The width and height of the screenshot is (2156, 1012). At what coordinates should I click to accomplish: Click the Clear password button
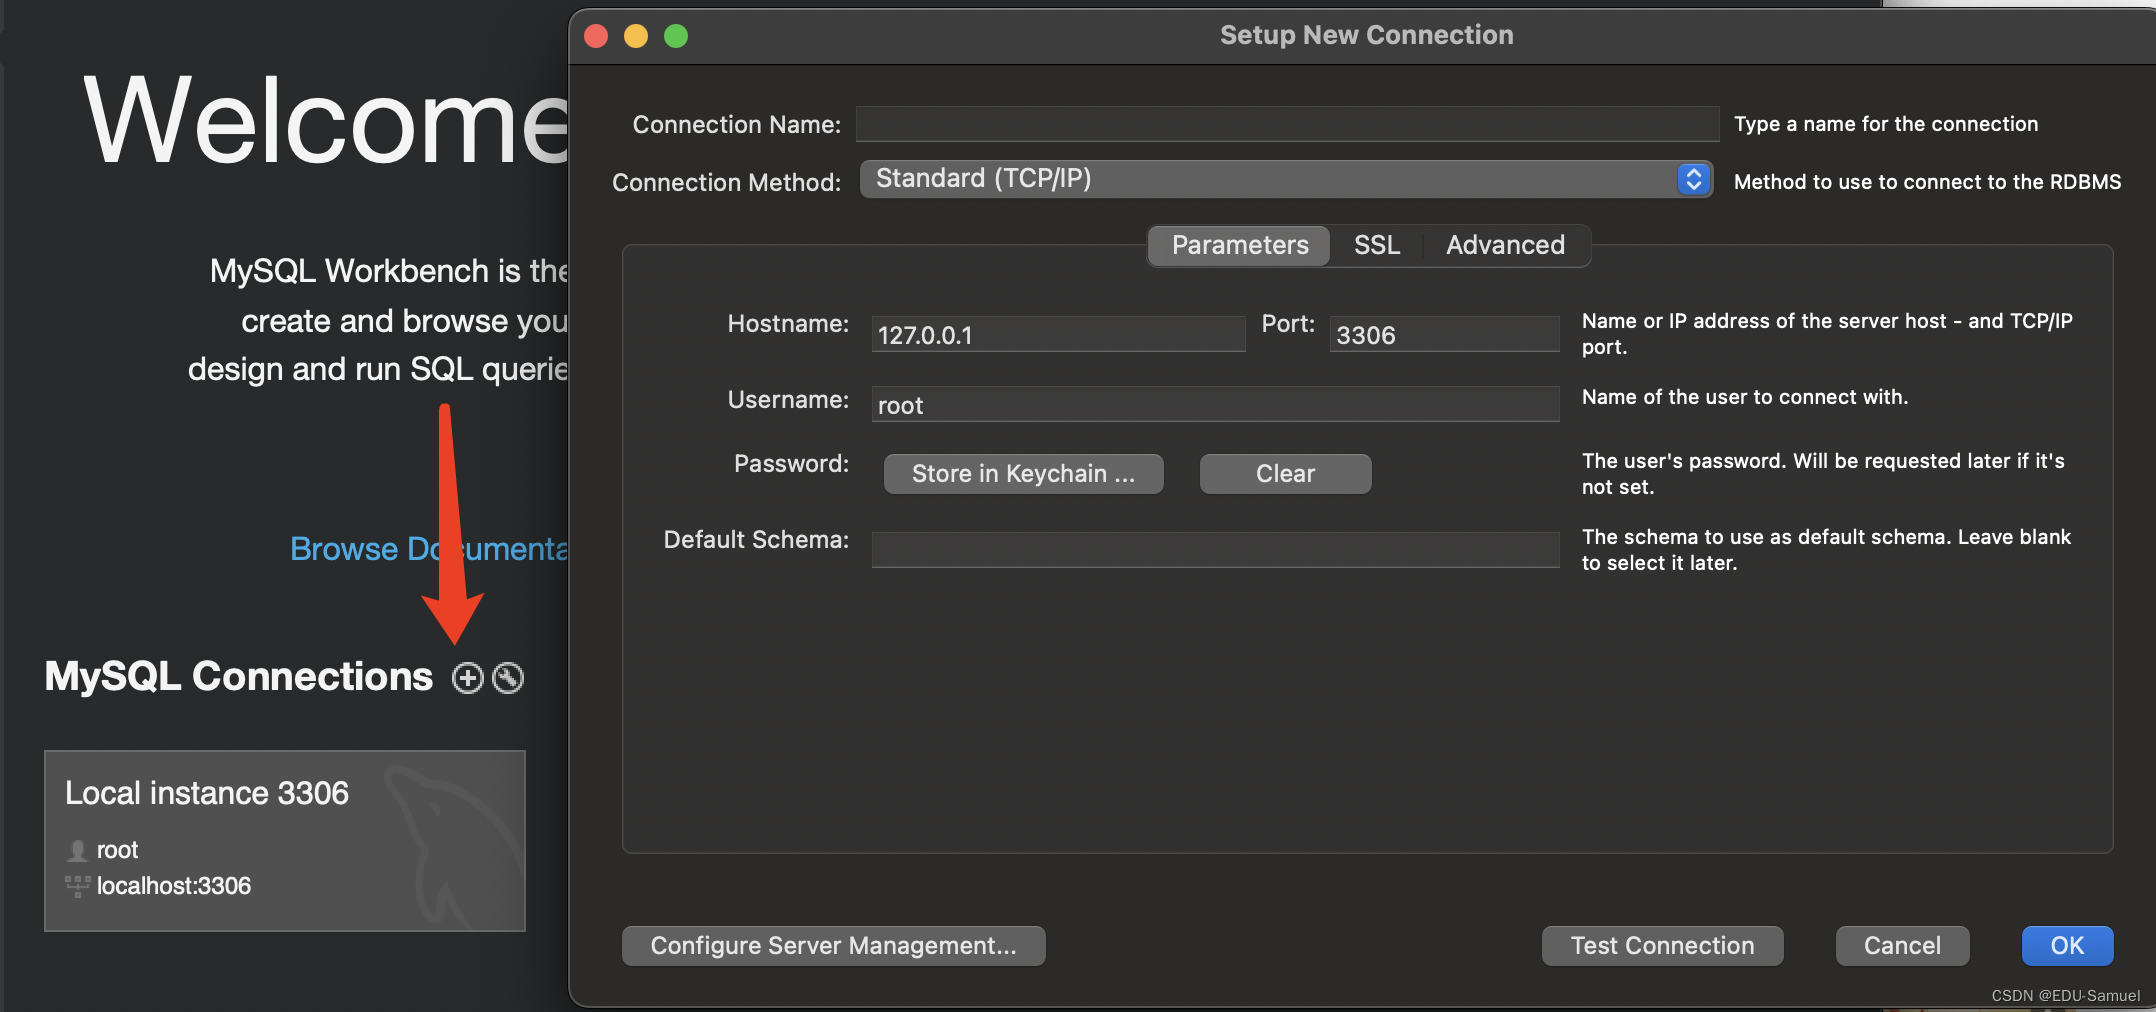click(1285, 474)
